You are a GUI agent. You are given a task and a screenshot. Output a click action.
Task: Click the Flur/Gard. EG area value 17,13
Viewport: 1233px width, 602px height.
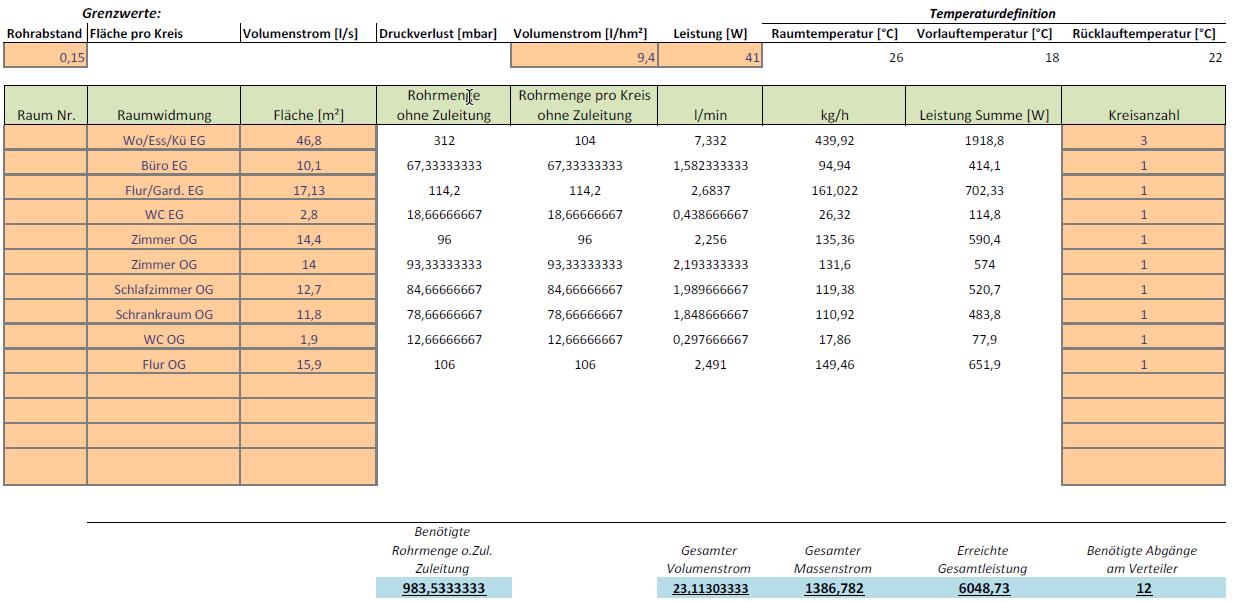coord(308,190)
